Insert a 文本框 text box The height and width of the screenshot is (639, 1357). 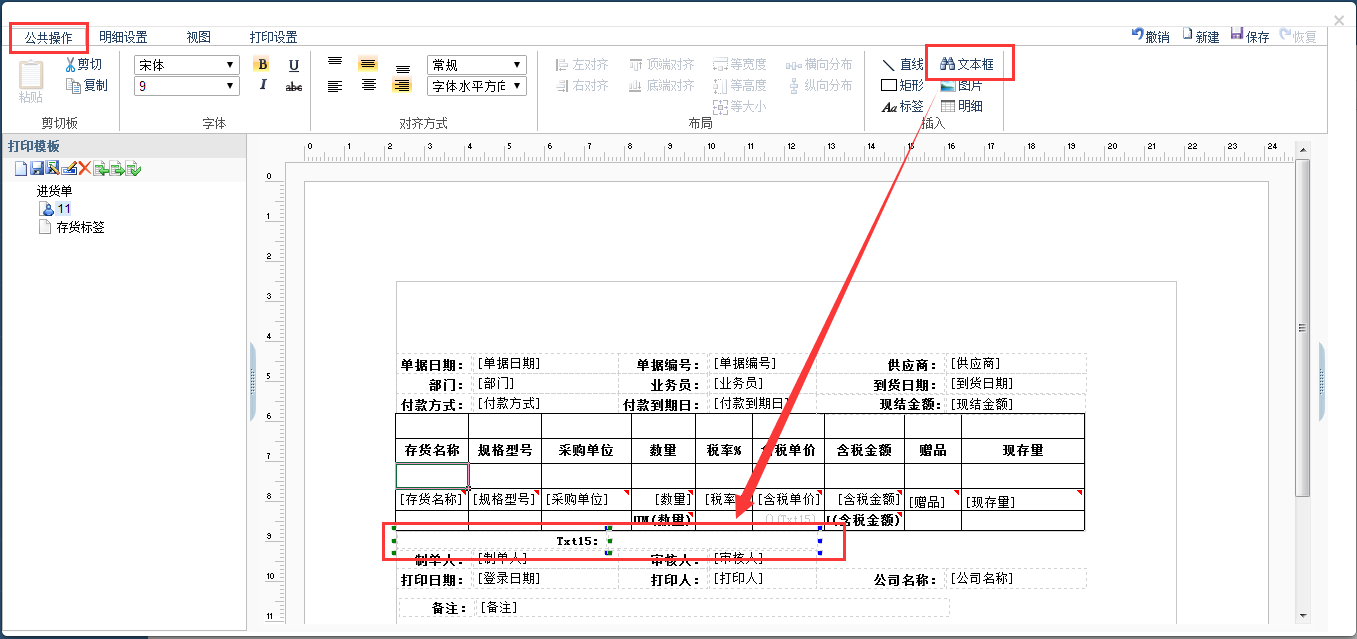point(967,64)
